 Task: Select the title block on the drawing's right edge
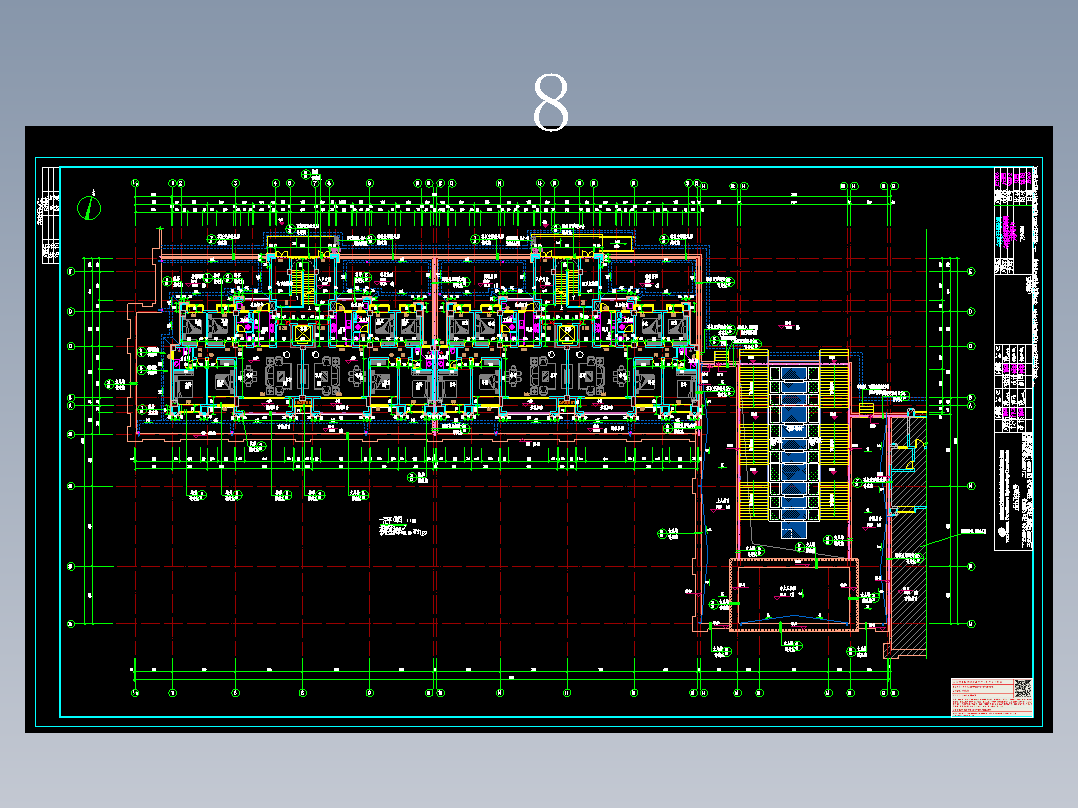1014,358
